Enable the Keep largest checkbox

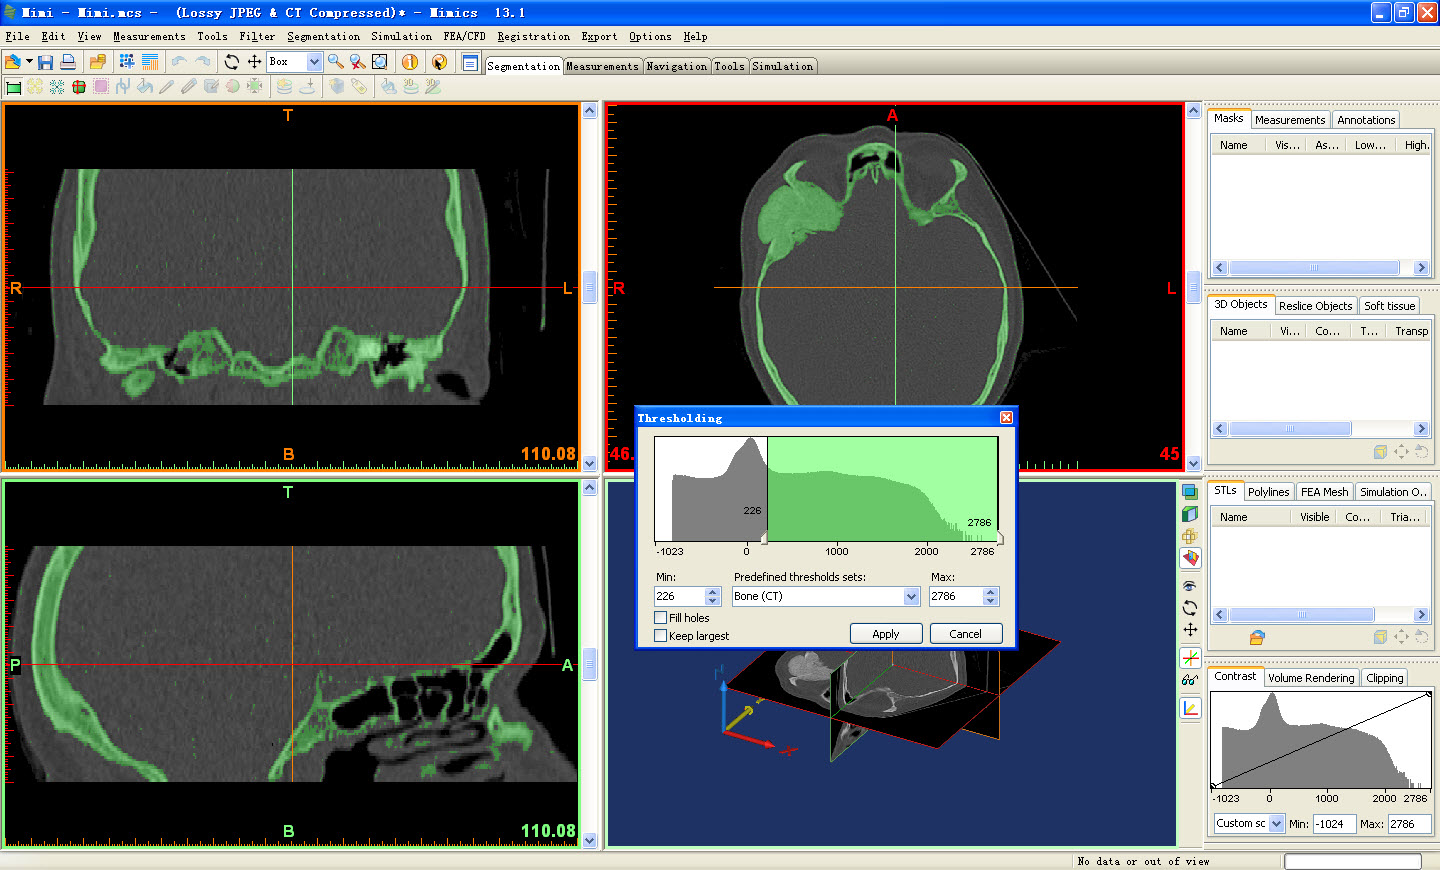[660, 636]
